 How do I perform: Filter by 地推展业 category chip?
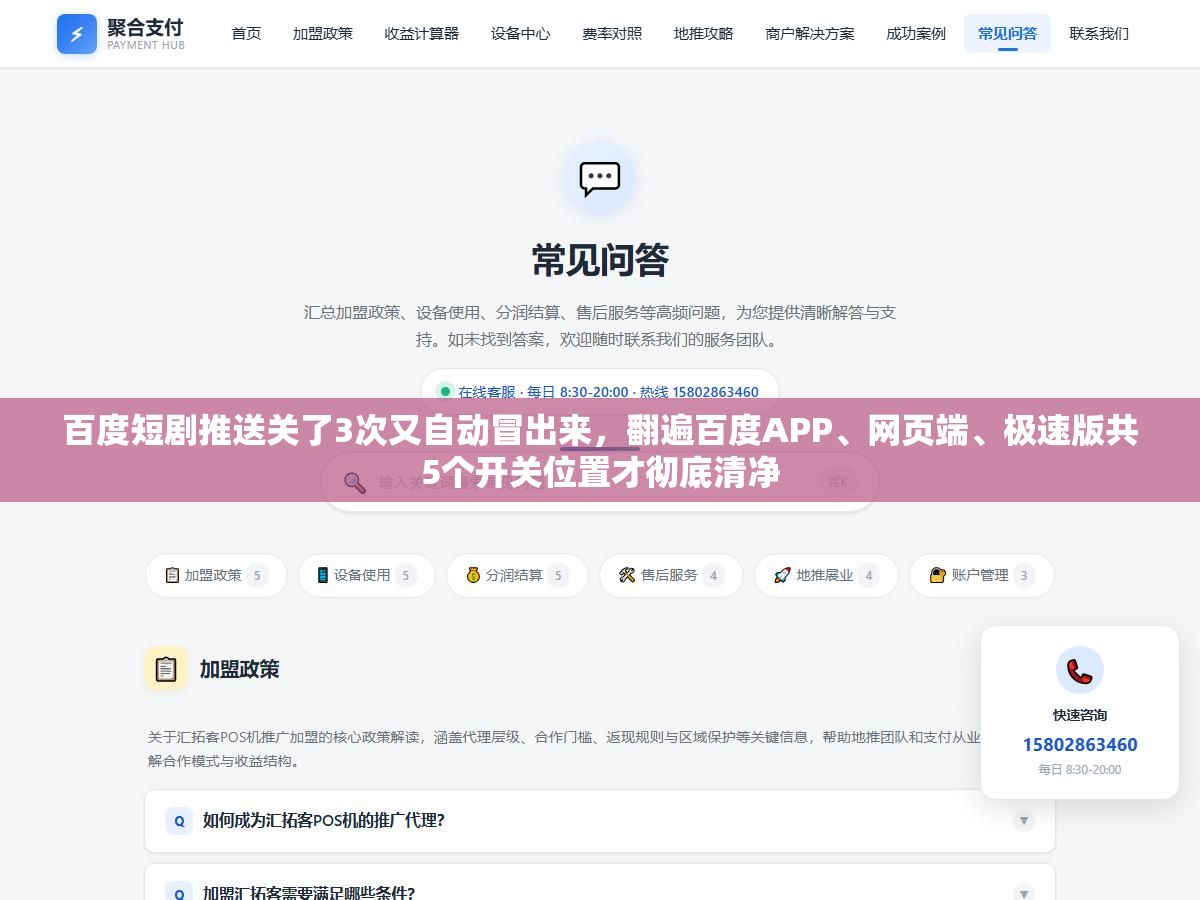click(x=826, y=575)
